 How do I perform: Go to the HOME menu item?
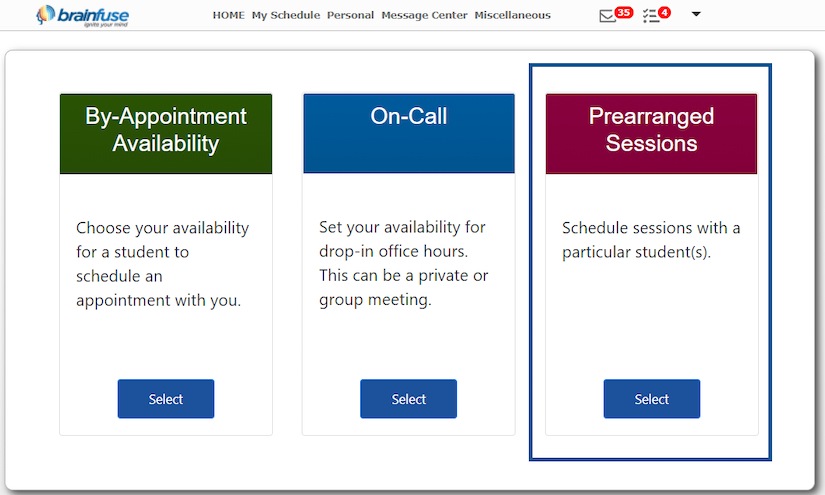(x=228, y=15)
